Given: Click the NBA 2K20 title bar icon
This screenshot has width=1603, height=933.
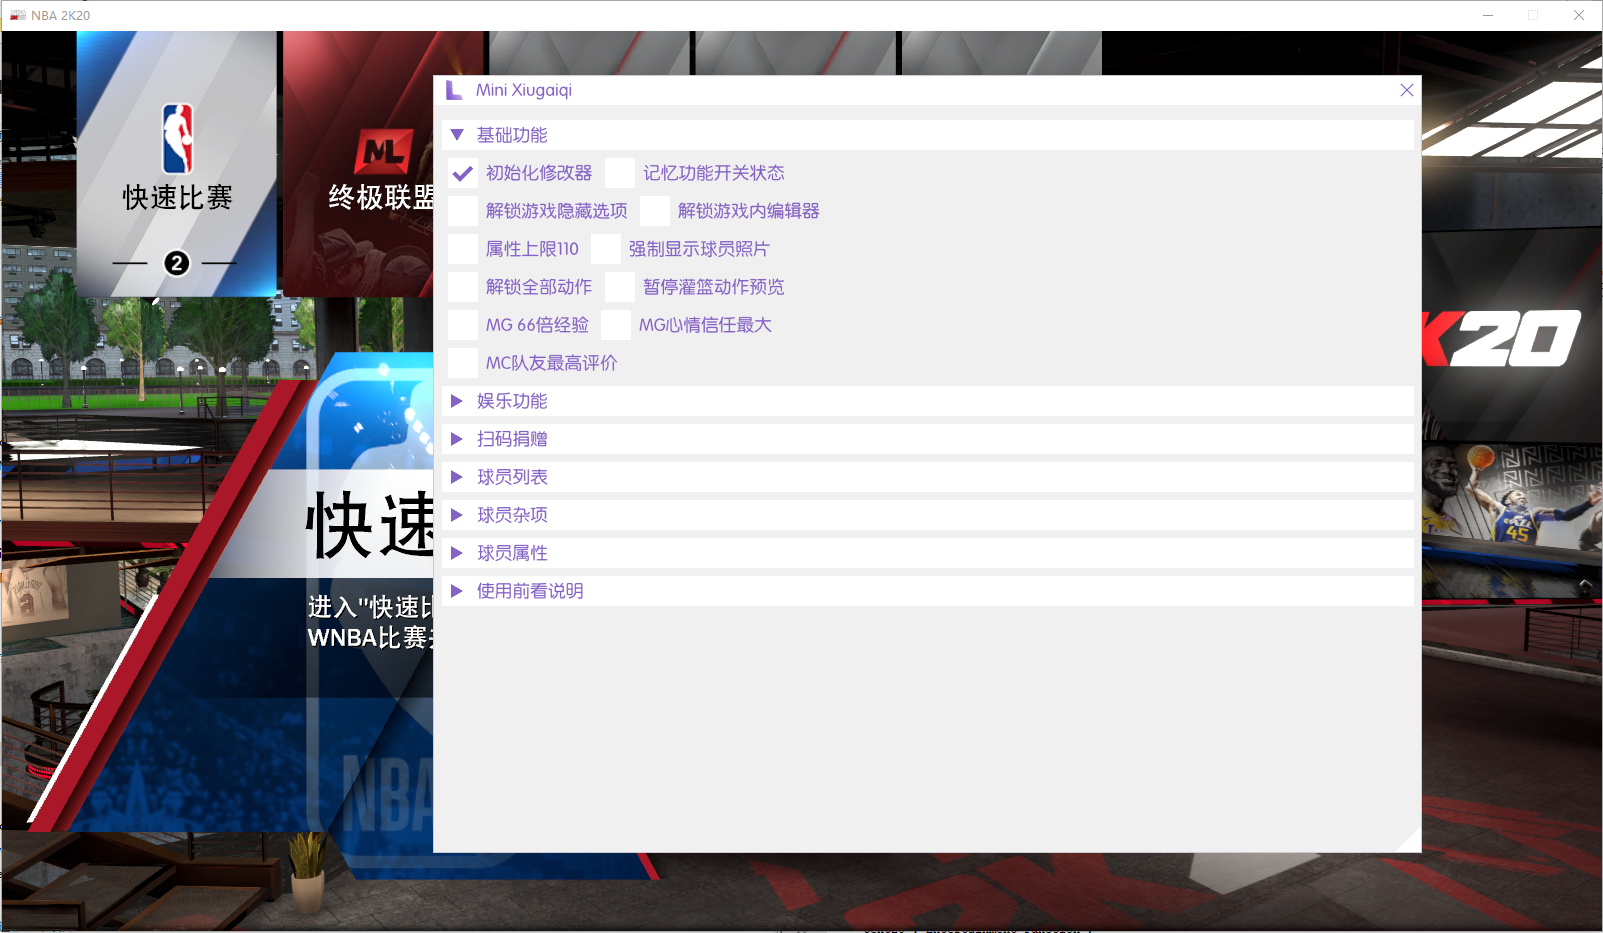Looking at the screenshot, I should [x=17, y=15].
